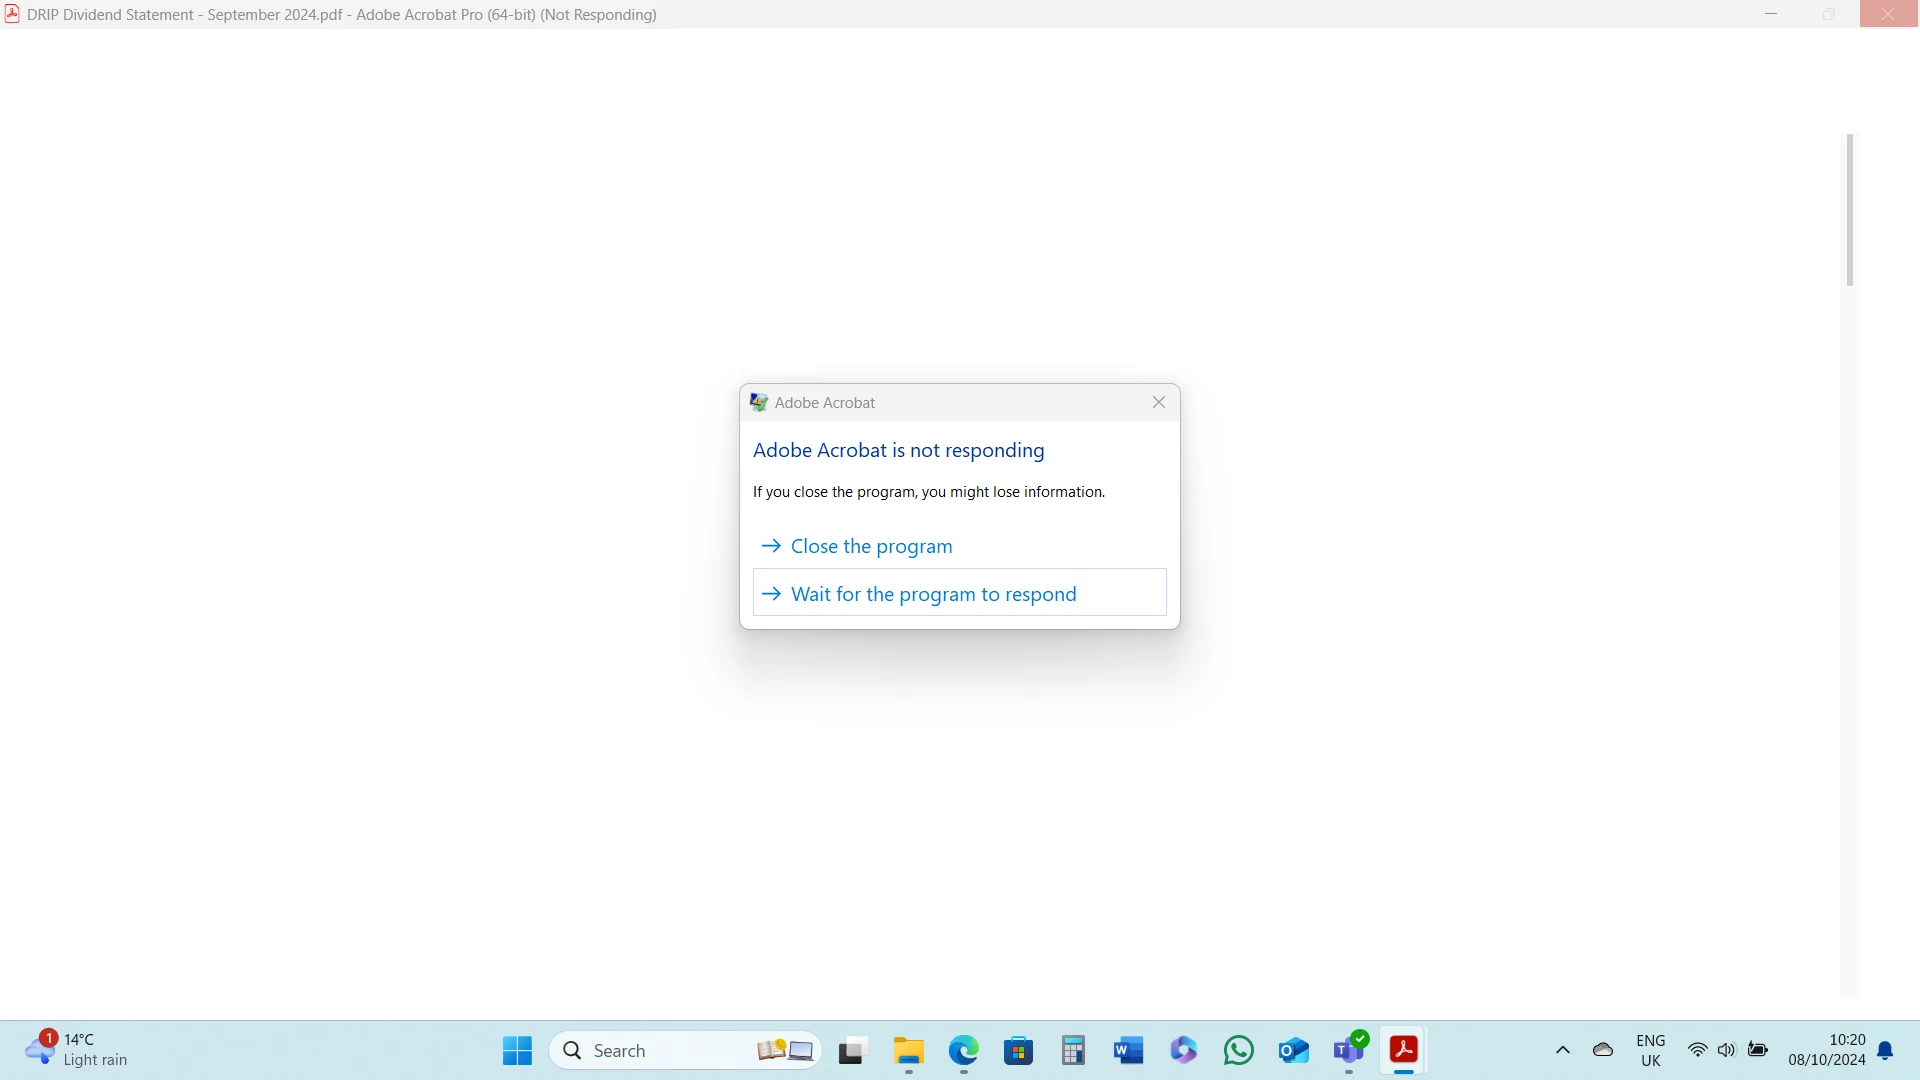Open Microsoft Store taskbar icon

pos(1018,1050)
